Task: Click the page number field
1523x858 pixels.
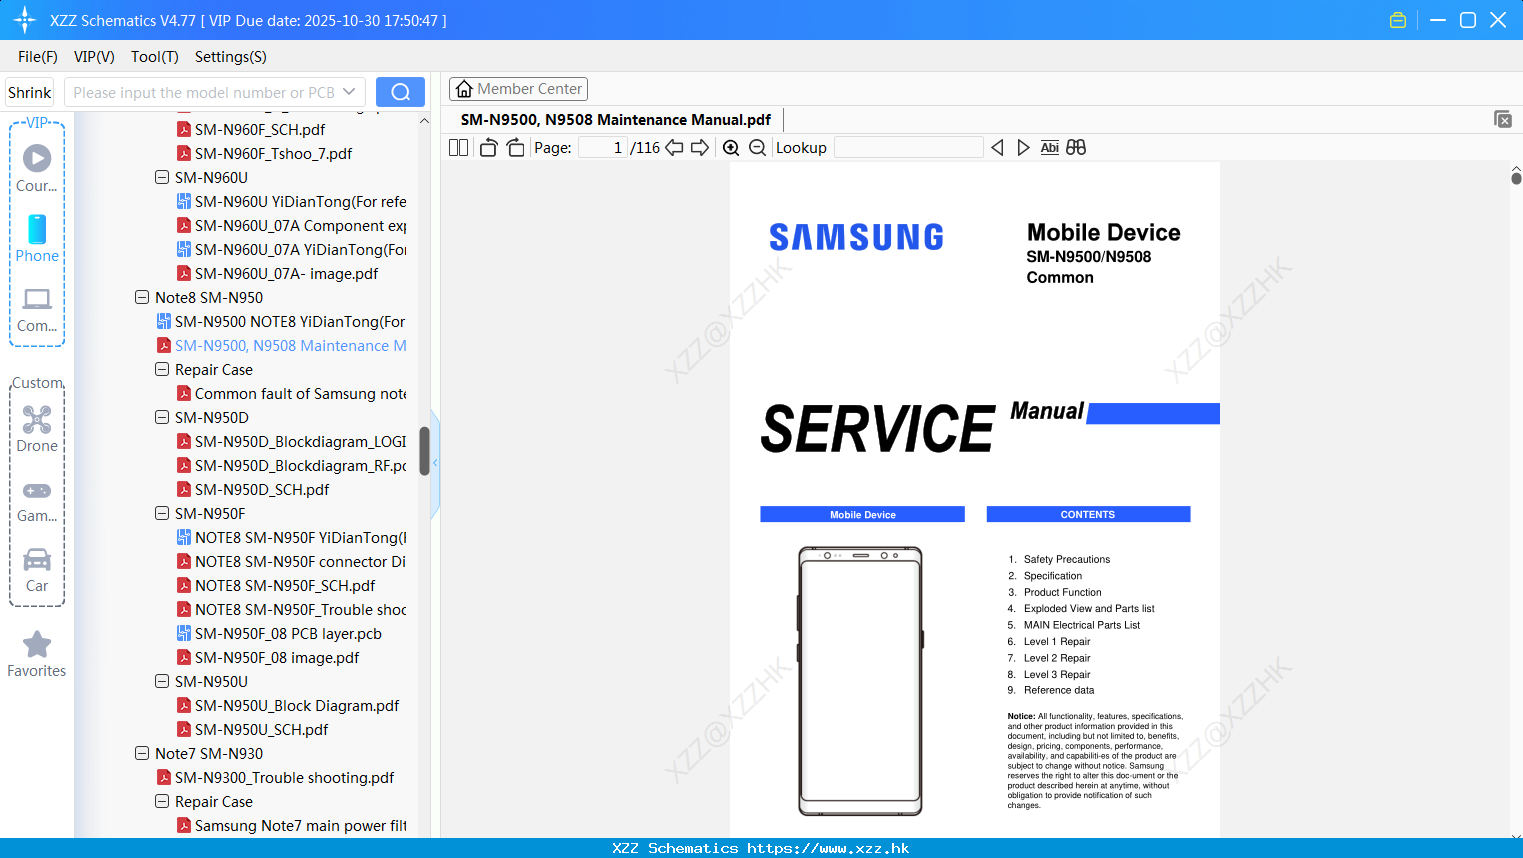Action: (x=603, y=147)
